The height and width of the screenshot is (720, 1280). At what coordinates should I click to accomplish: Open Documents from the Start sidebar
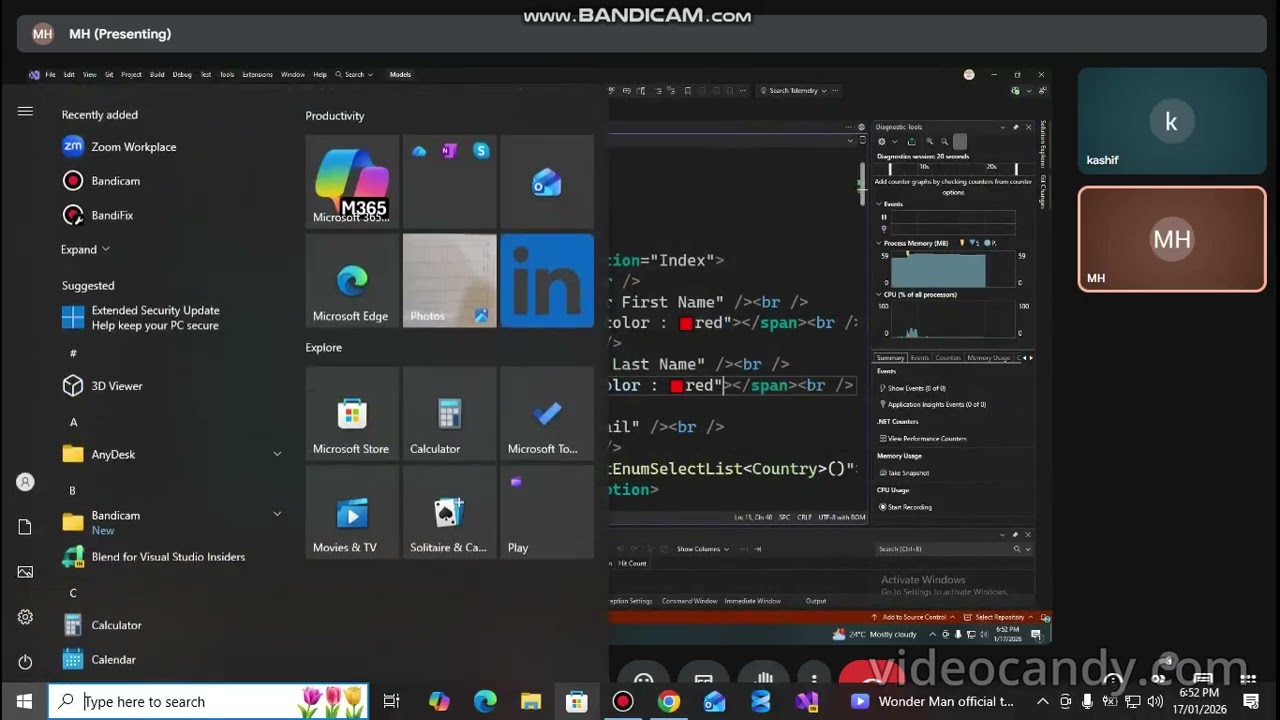[x=25, y=527]
